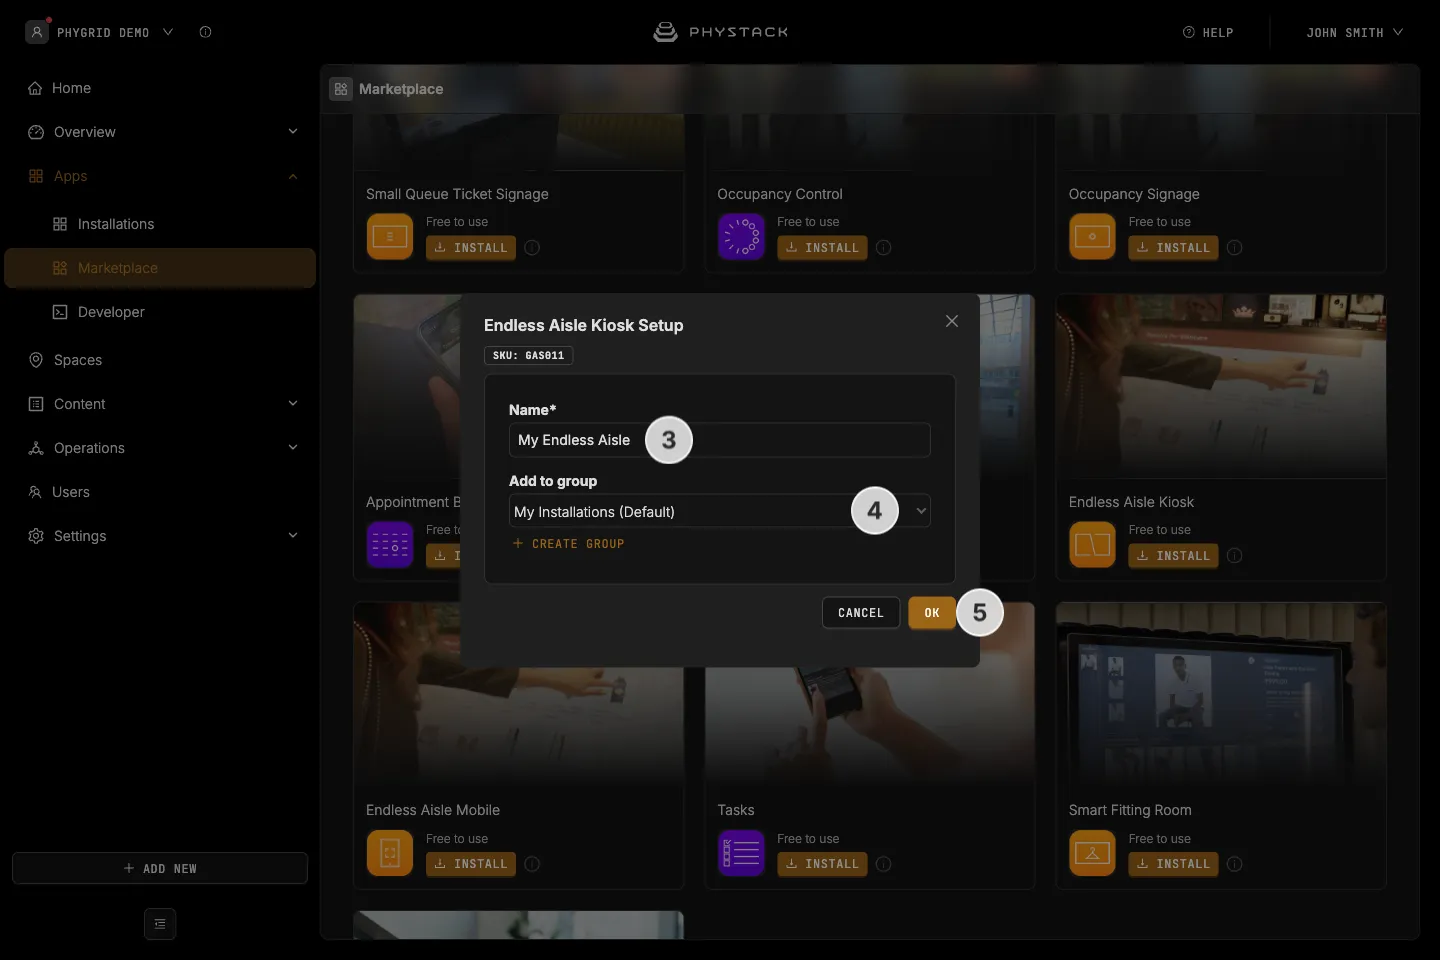Select Marketplace in the sidebar
This screenshot has height=960, width=1440.
pyautogui.click(x=160, y=268)
